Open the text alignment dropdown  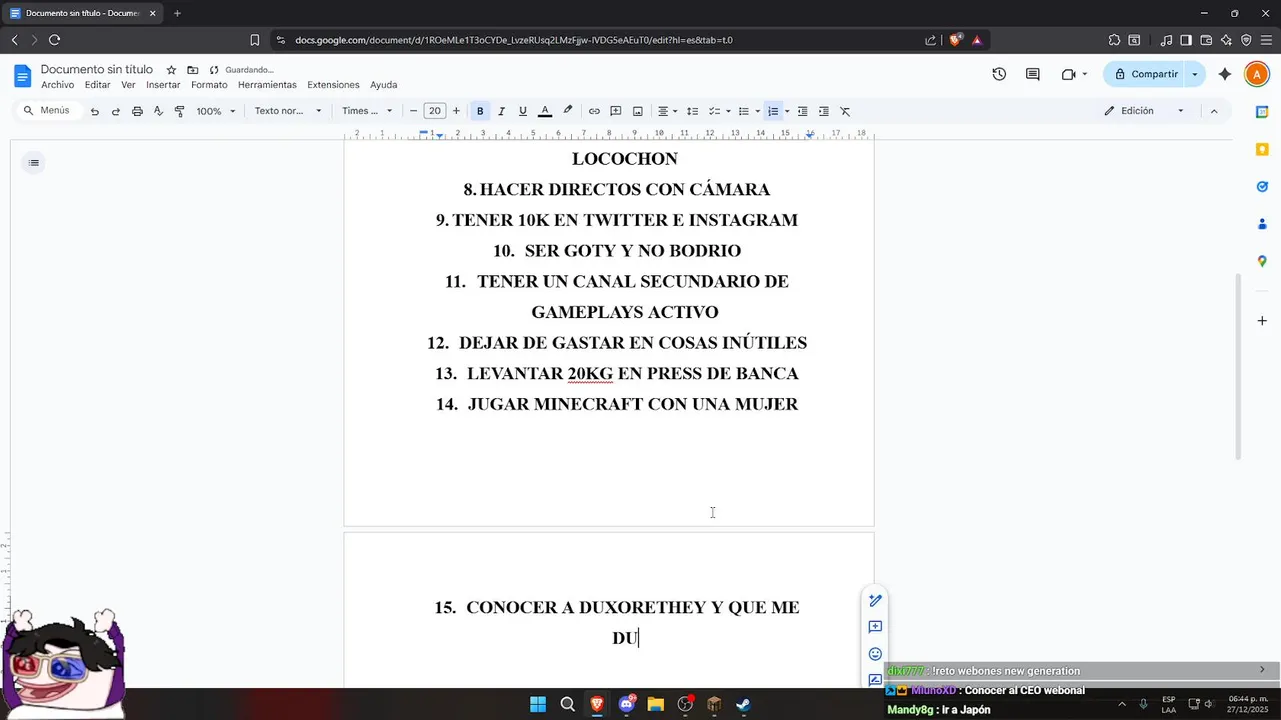667,111
